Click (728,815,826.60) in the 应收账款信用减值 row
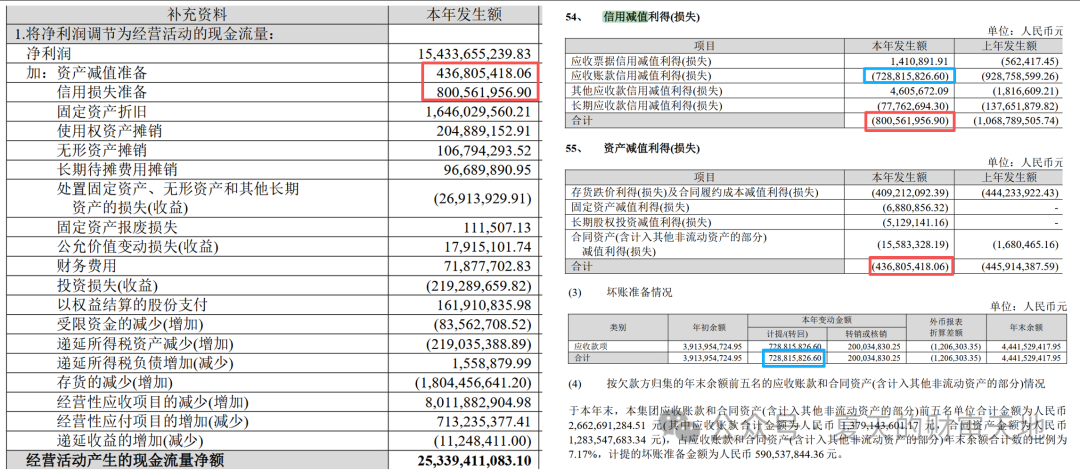This screenshot has width=1080, height=471. 911,75
